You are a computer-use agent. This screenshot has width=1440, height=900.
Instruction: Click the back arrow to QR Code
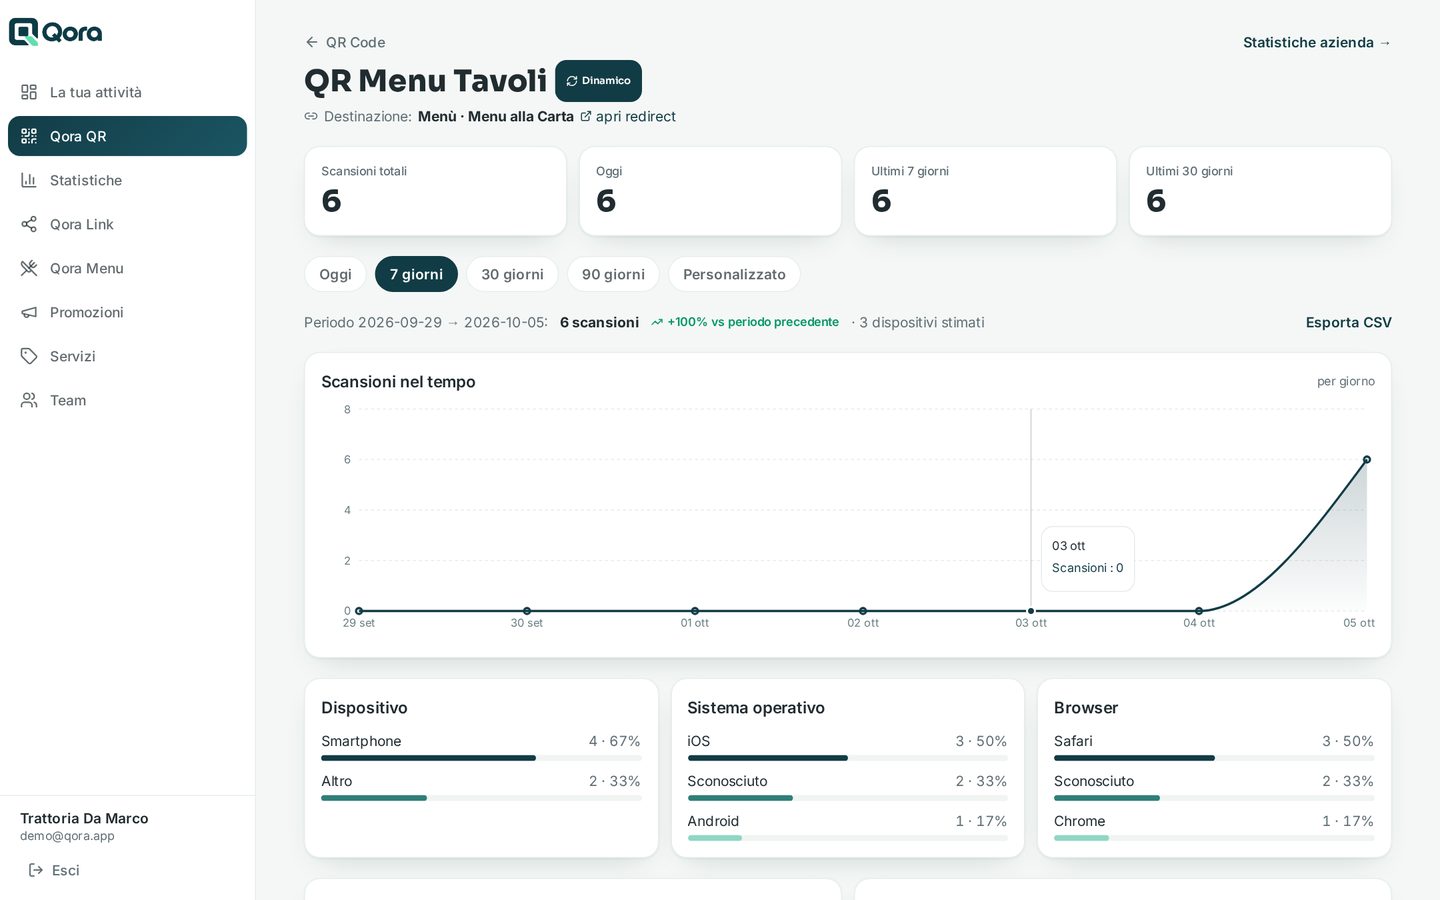pos(312,42)
